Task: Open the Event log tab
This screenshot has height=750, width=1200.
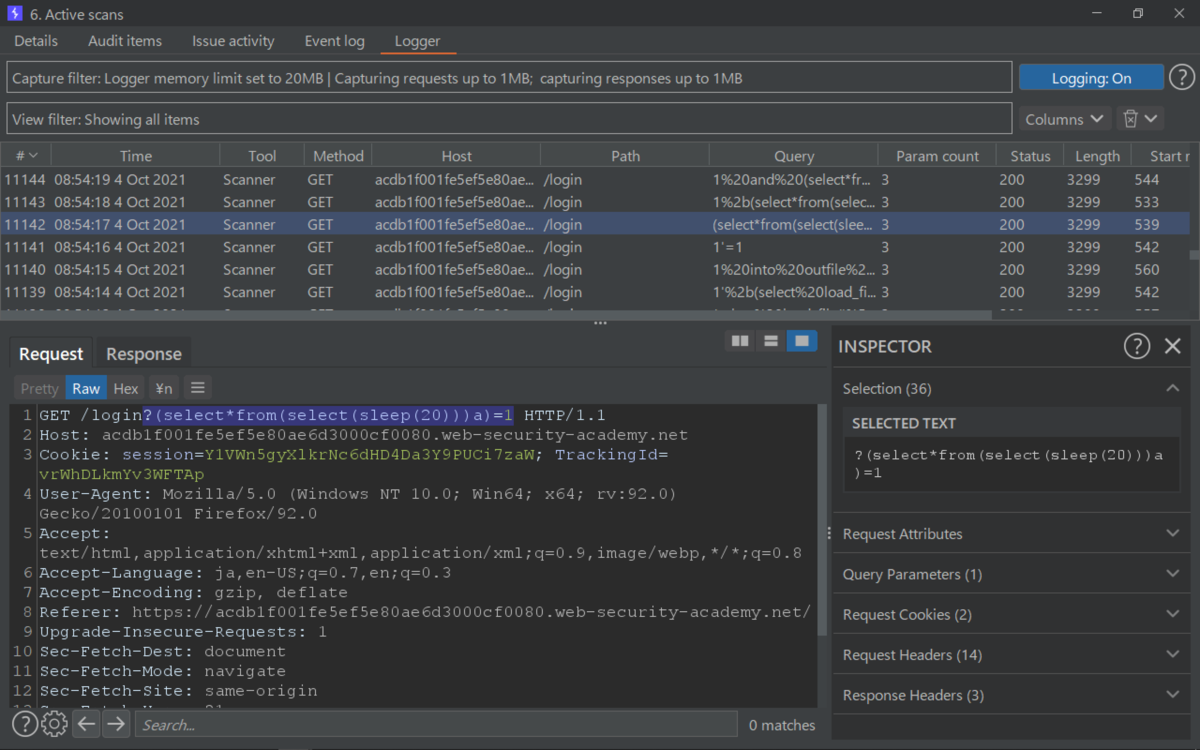Action: 334,41
